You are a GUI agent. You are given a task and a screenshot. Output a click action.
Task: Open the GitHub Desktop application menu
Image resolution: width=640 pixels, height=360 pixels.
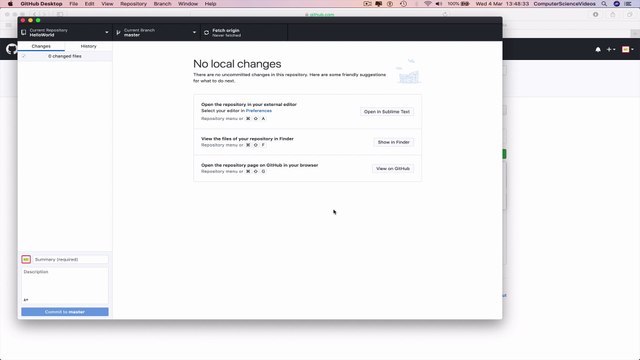point(41,4)
